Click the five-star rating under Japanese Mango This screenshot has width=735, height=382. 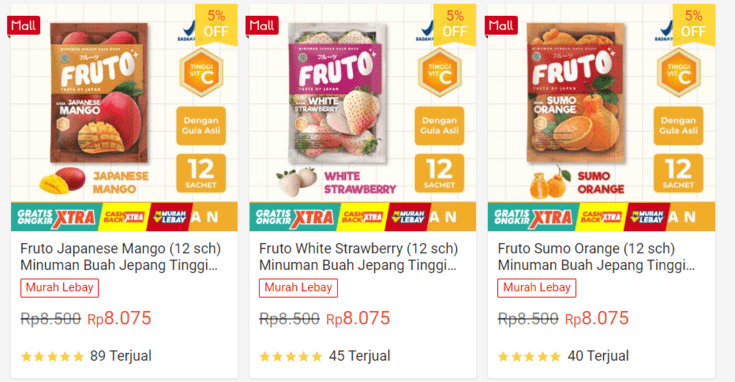tap(52, 357)
